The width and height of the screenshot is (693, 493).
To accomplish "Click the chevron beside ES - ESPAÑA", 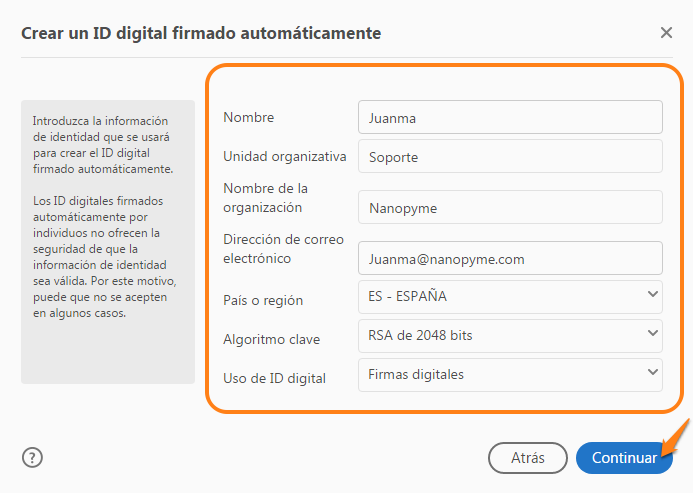I will 652,294.
